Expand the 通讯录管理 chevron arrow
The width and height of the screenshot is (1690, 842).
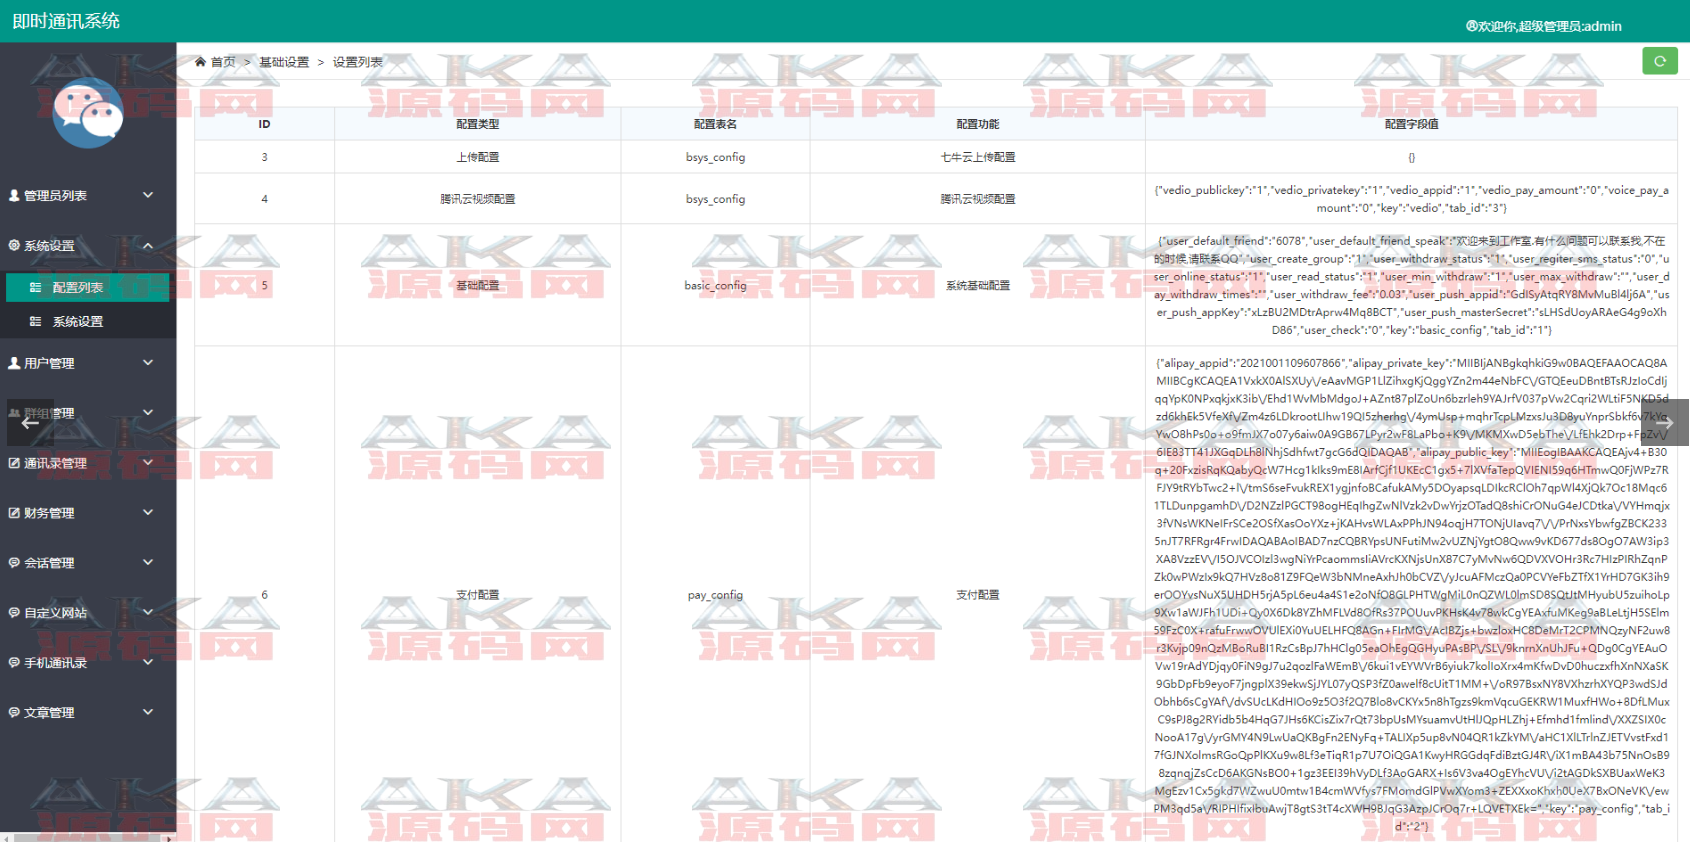pos(148,462)
